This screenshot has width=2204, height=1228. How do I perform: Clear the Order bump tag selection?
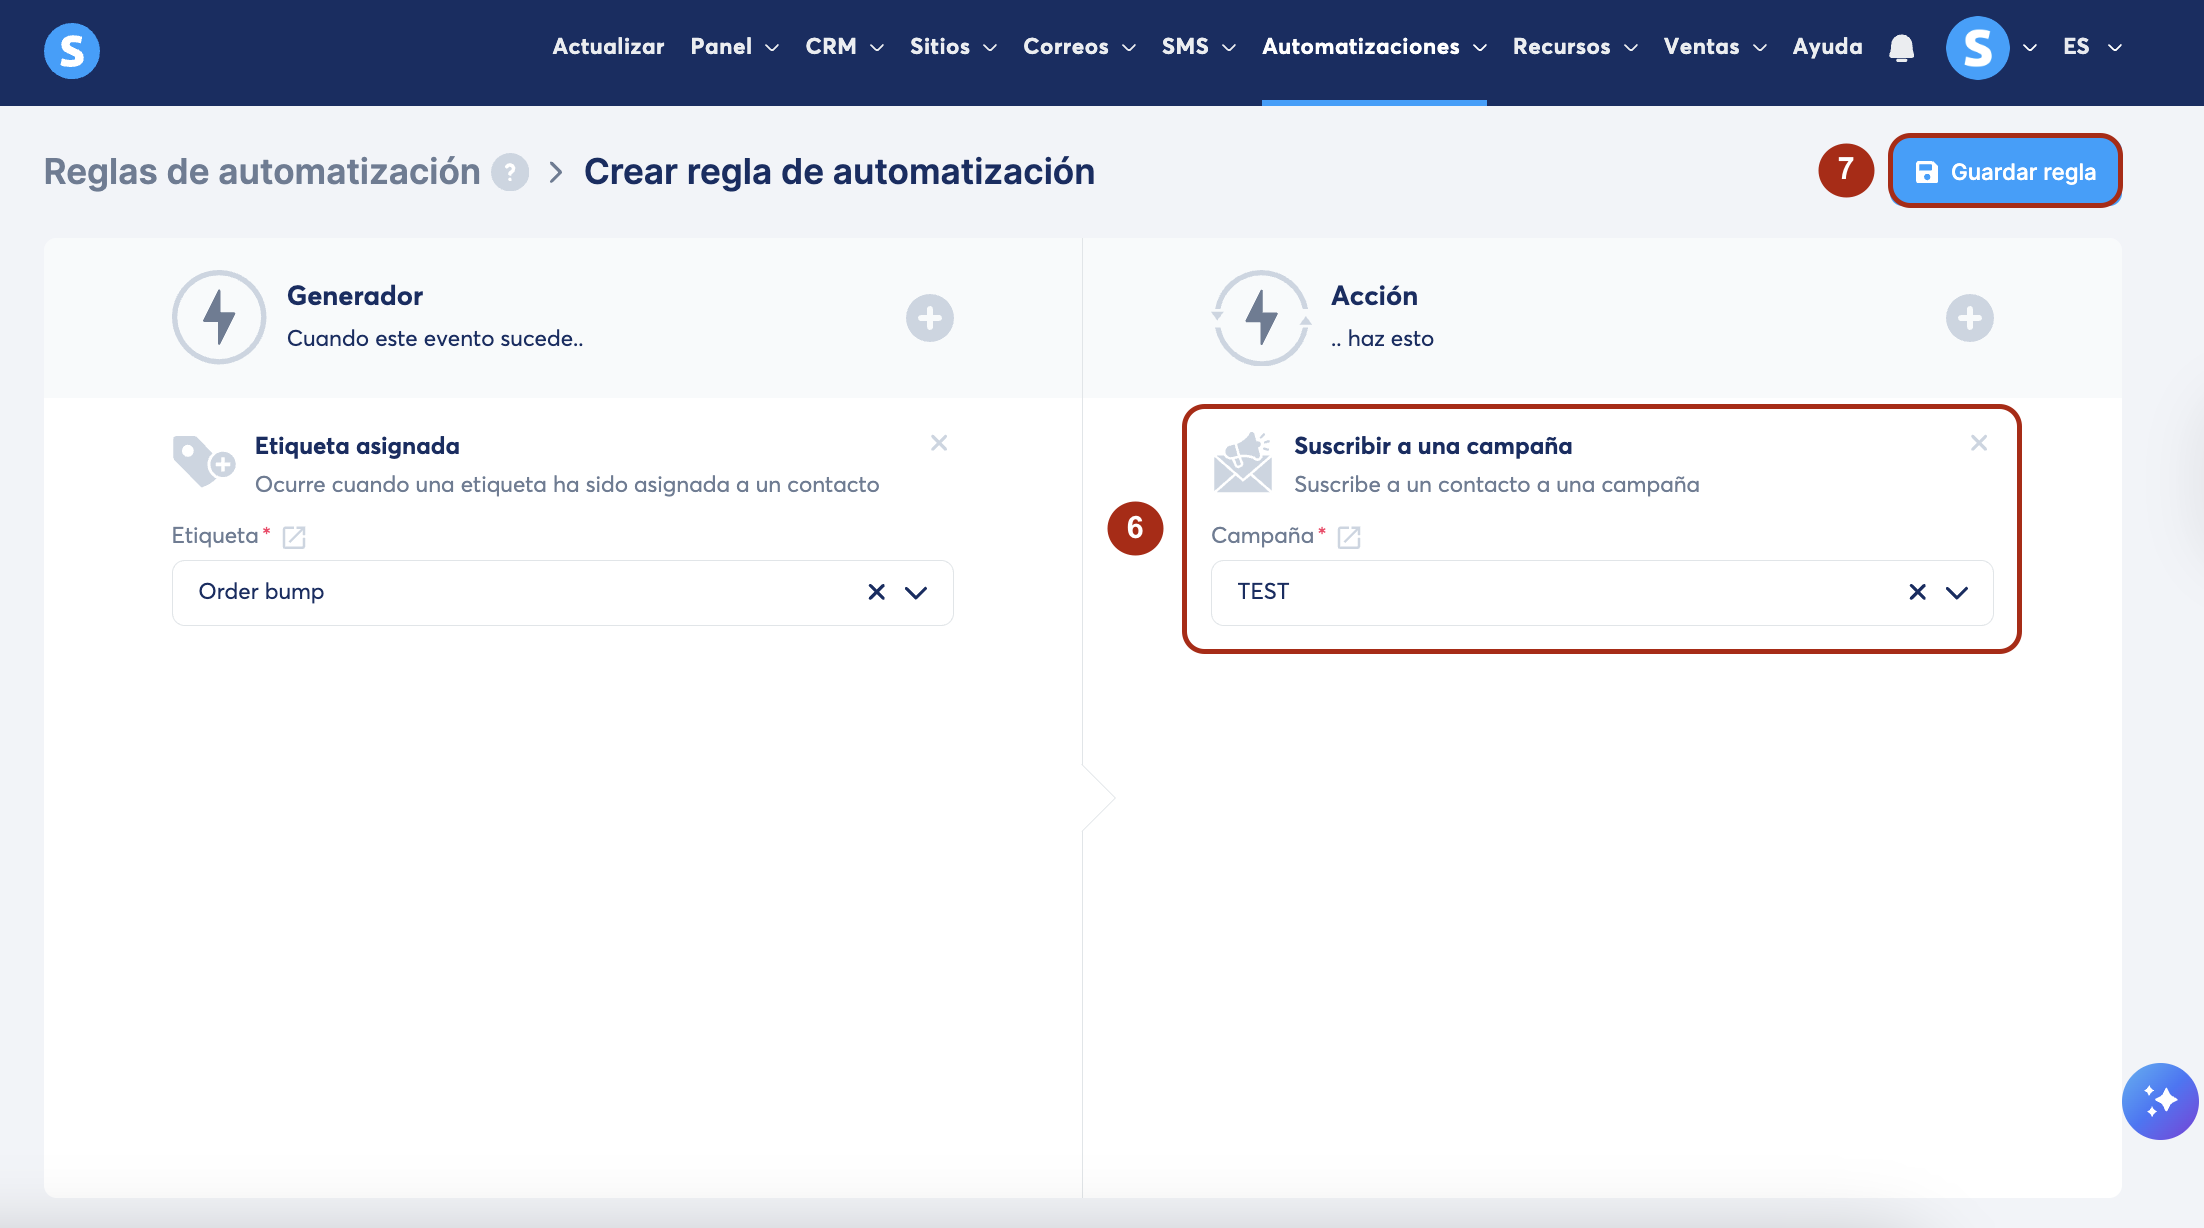(x=876, y=592)
